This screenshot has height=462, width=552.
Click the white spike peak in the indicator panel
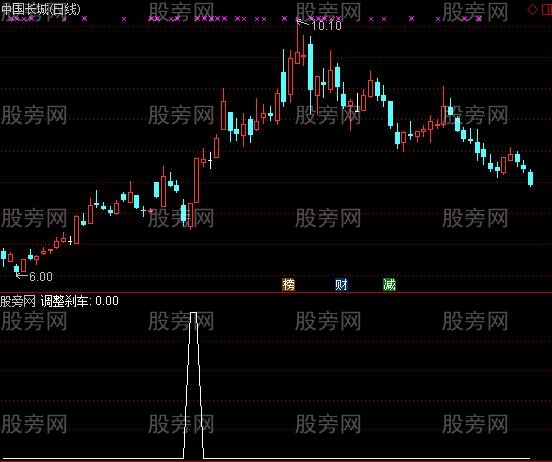(x=193, y=313)
